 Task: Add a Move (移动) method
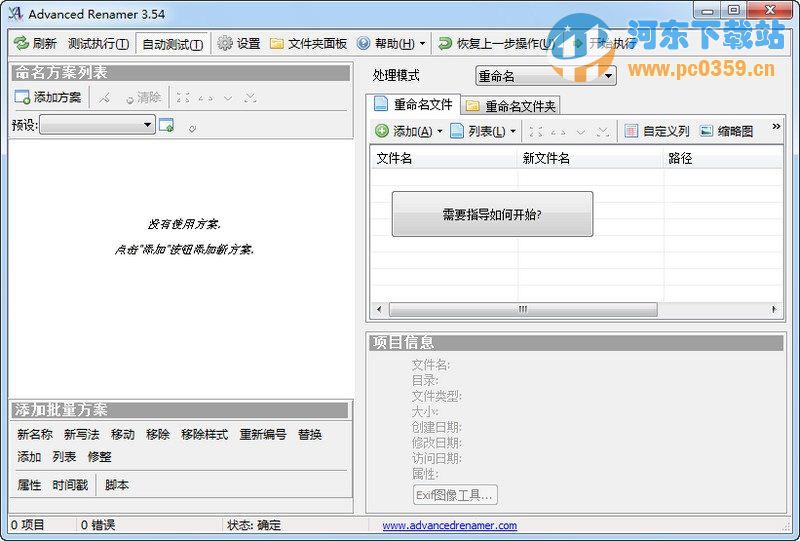pos(123,435)
